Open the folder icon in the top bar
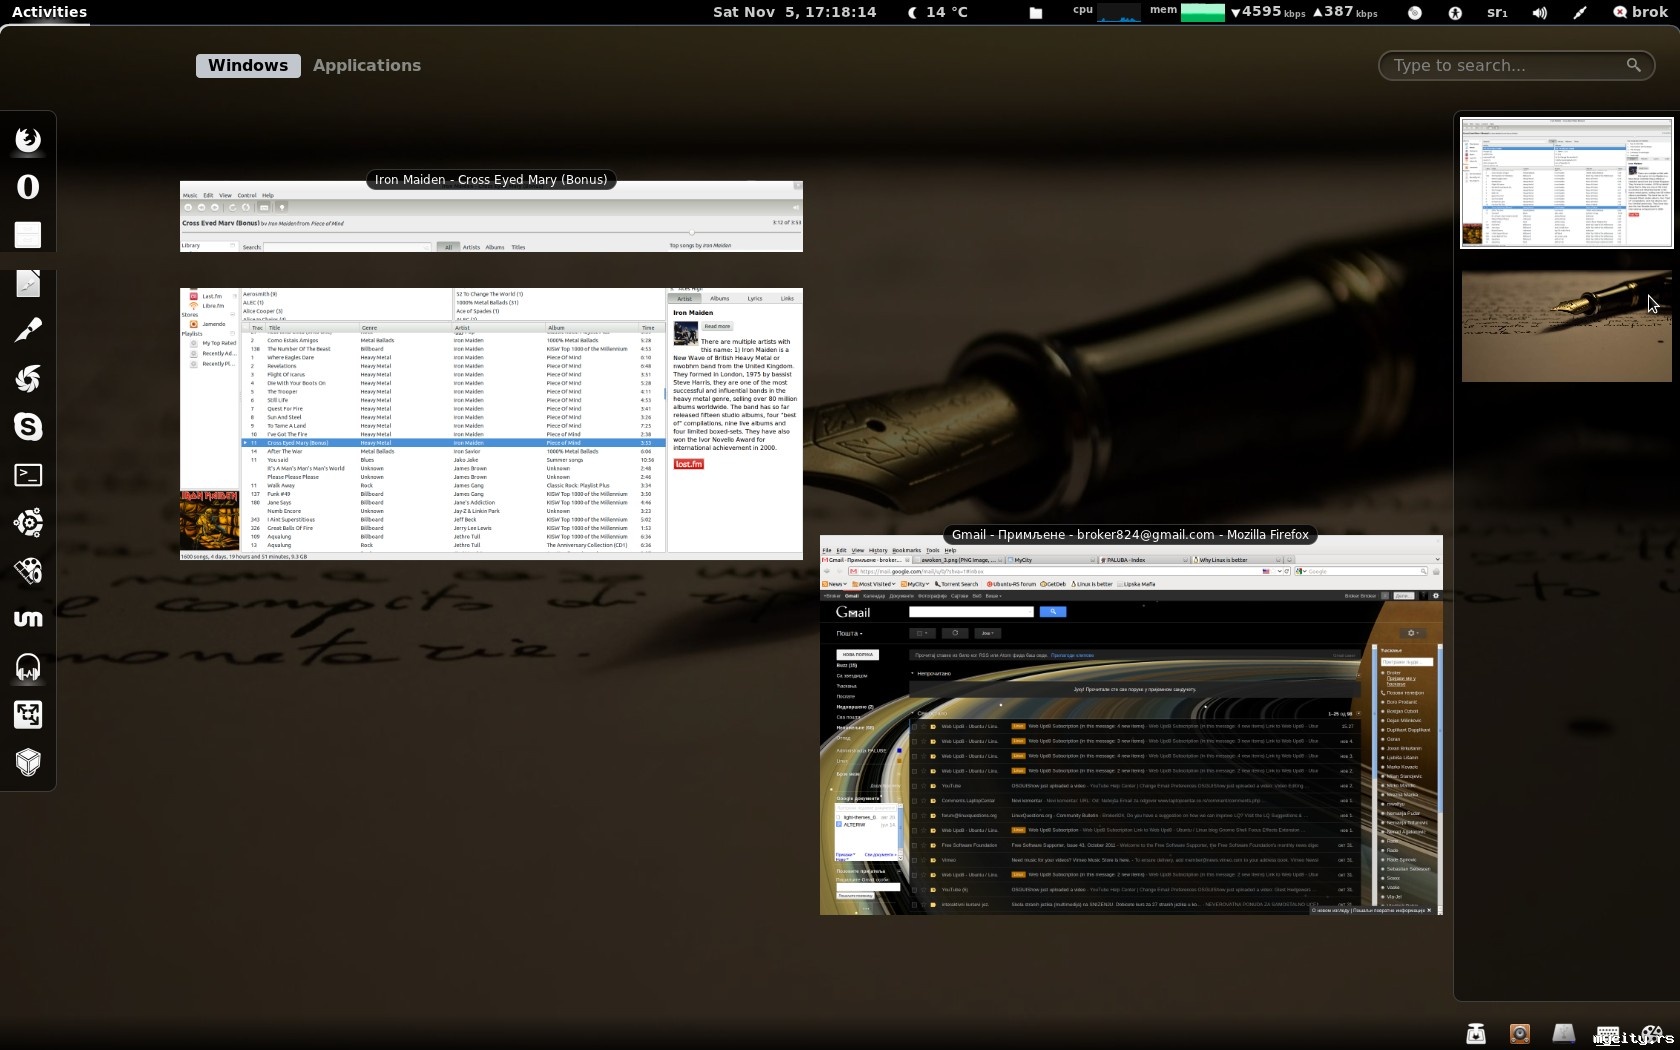 (x=1036, y=13)
